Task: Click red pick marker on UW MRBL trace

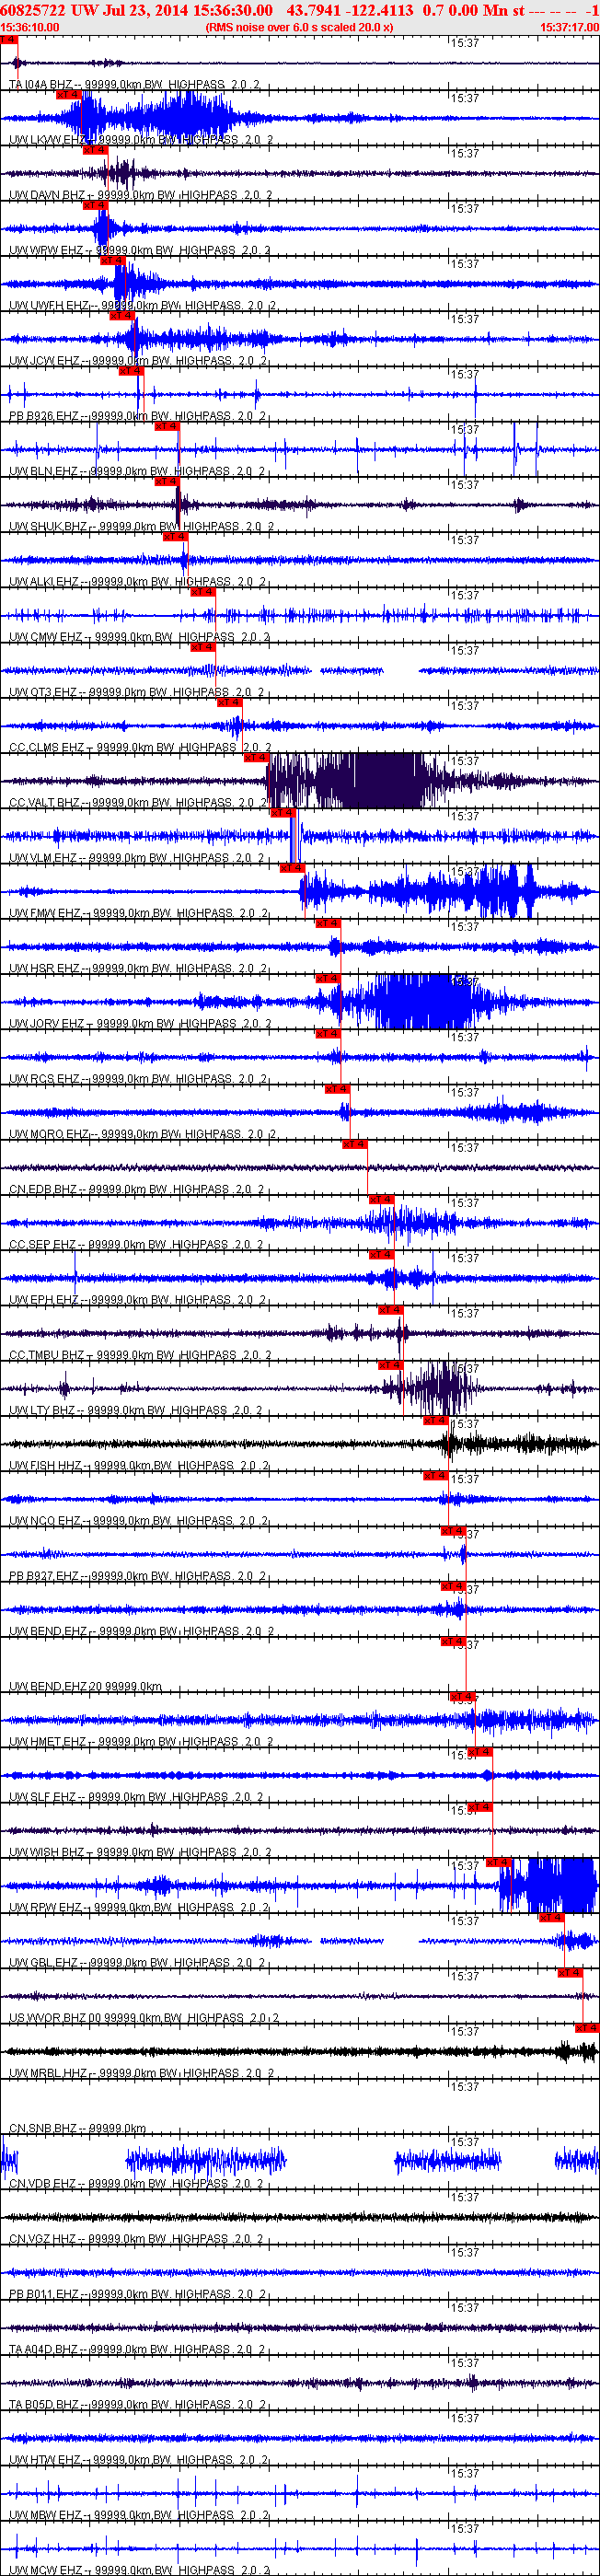Action: [587, 2027]
